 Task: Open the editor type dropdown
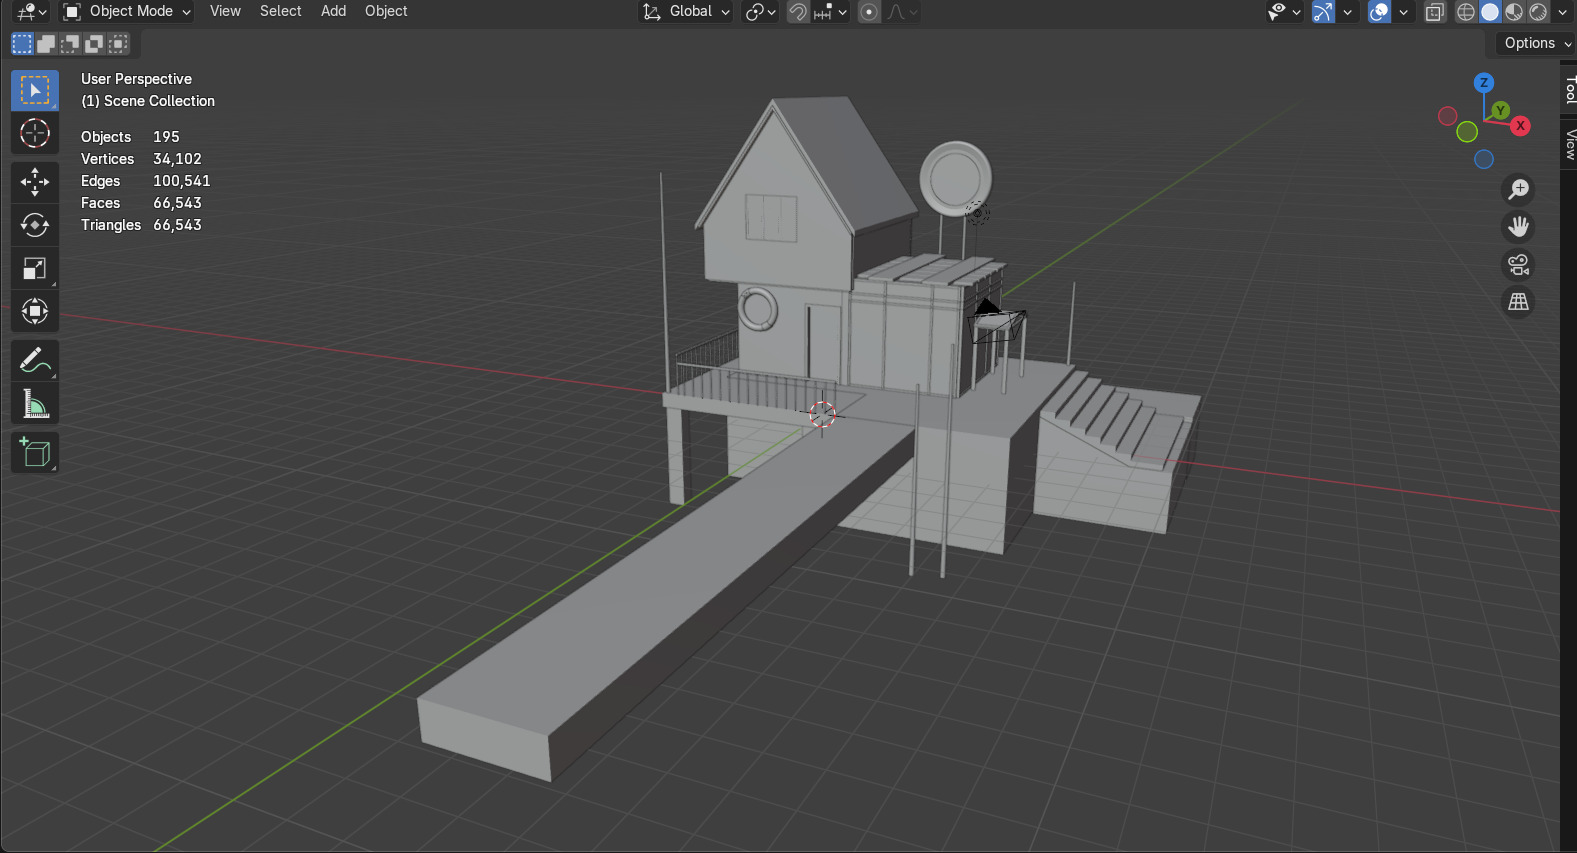point(32,12)
